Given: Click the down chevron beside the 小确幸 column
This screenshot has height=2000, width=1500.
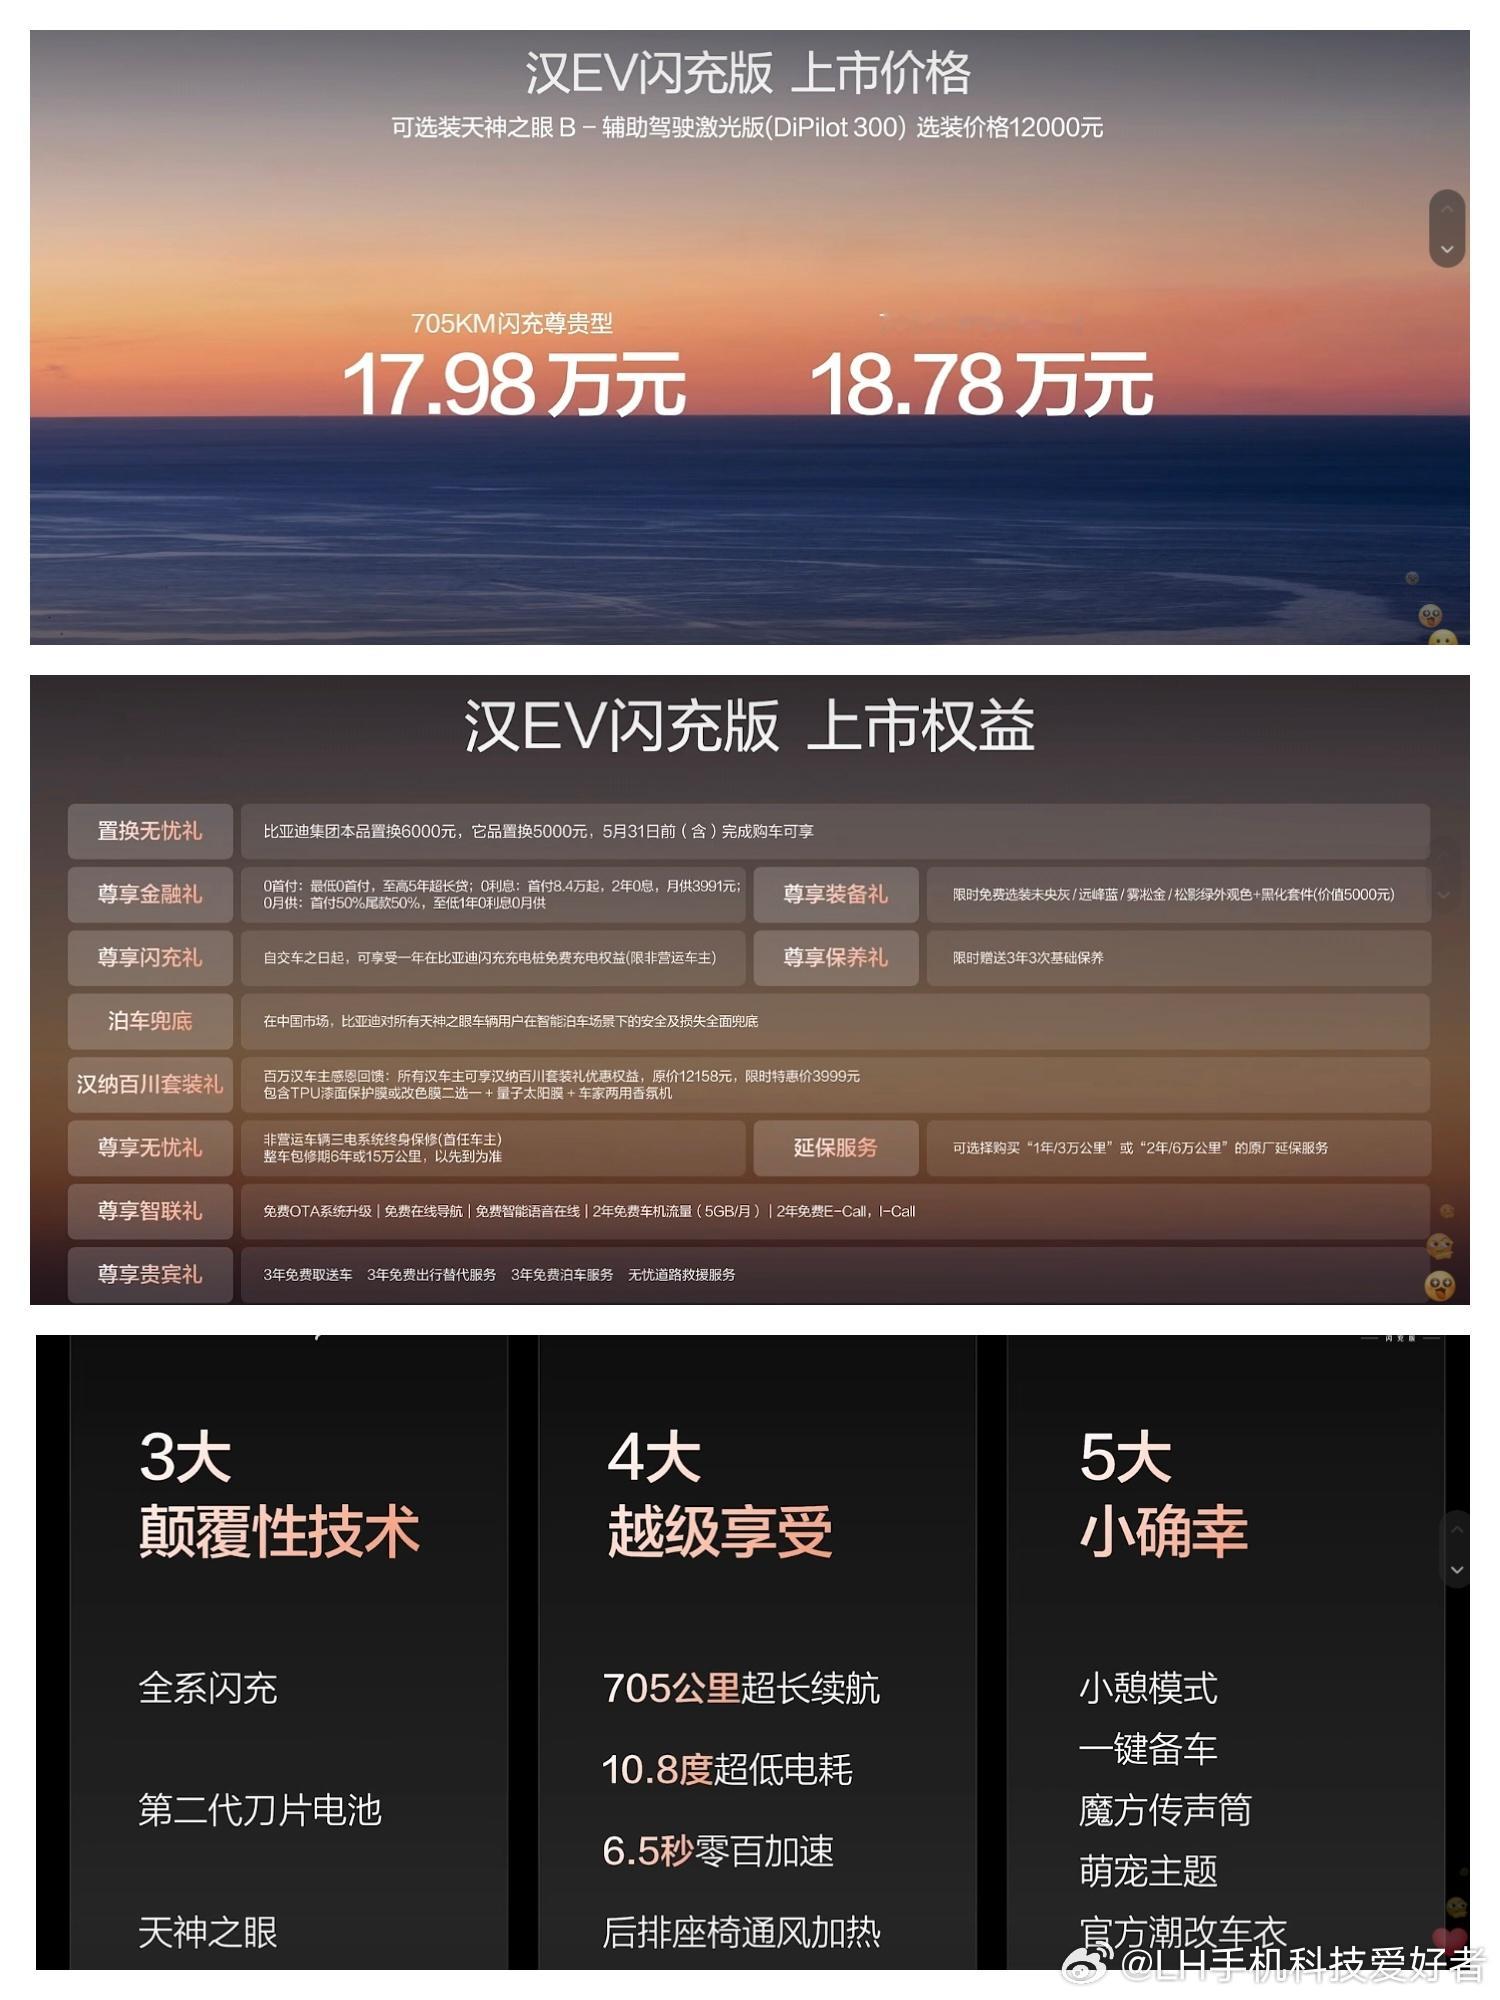Looking at the screenshot, I should 1457,1571.
